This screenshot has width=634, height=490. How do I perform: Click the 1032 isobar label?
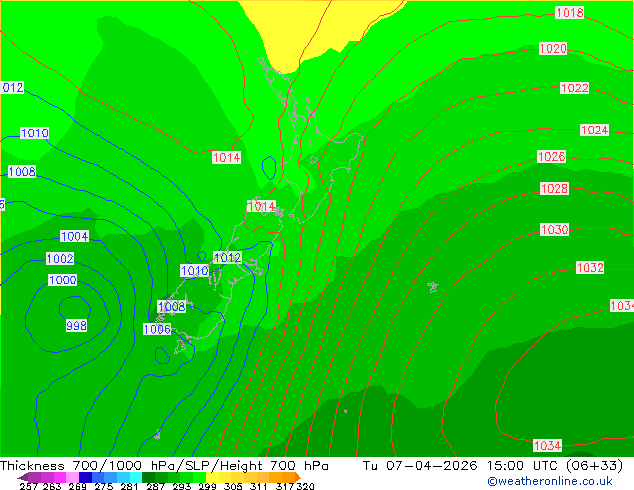point(590,267)
